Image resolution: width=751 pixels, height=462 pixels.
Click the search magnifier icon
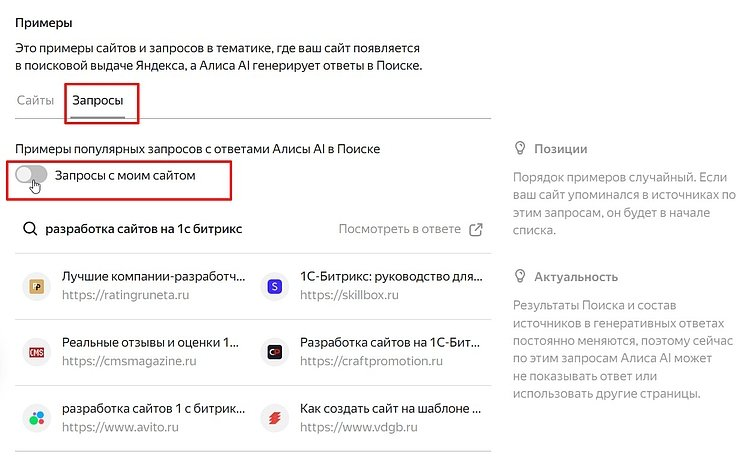[30, 229]
